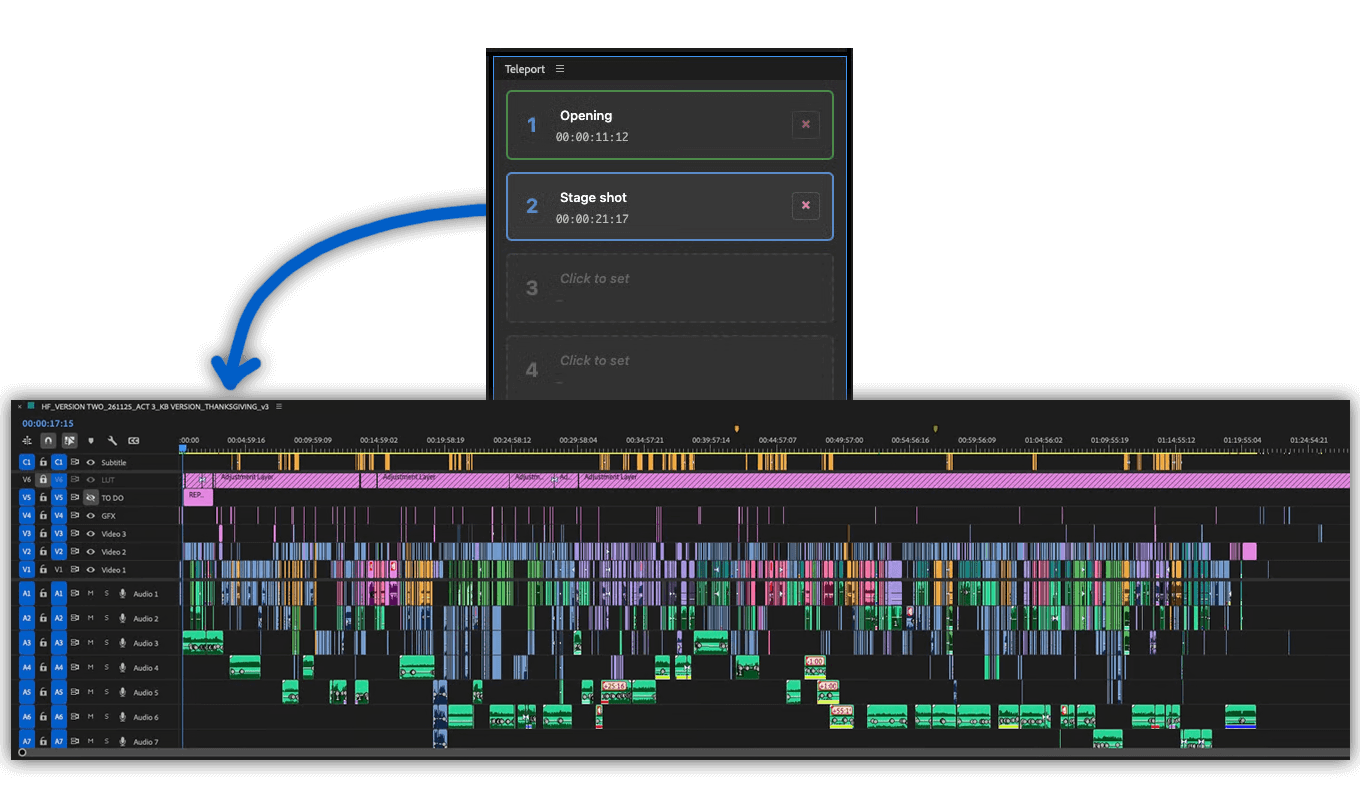Enable voice-over record mic on Audio 1
The width and height of the screenshot is (1360, 800).
pyautogui.click(x=122, y=594)
